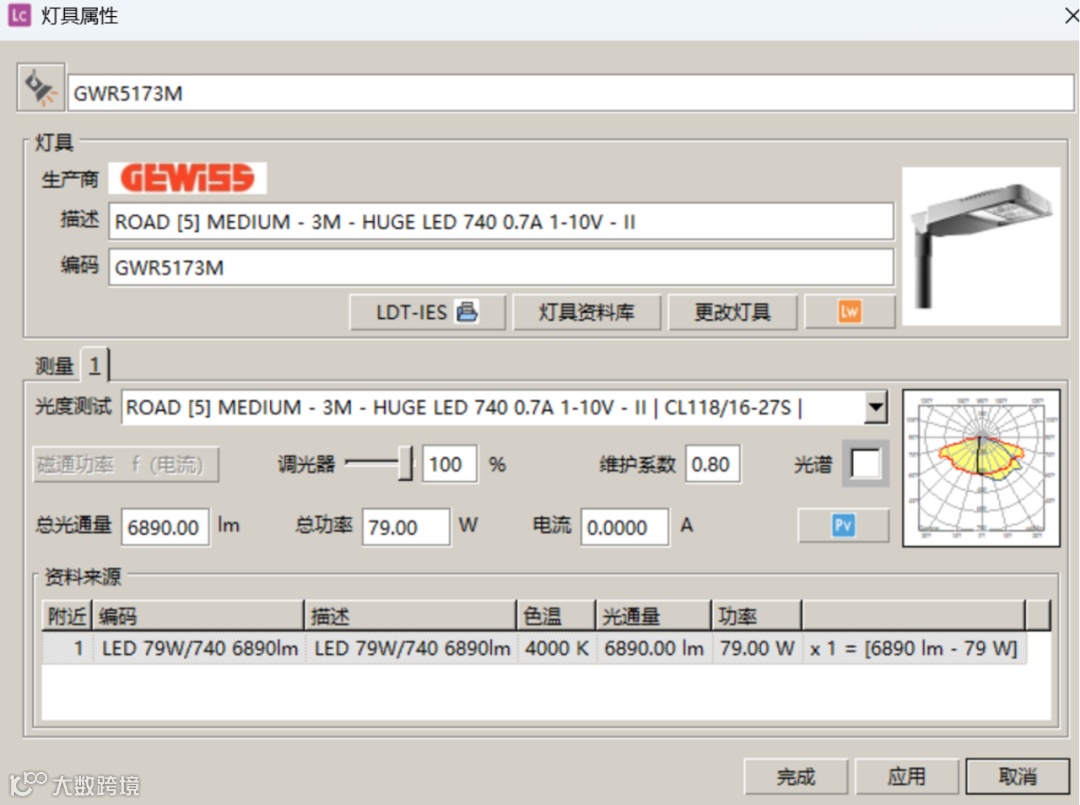1080x805 pixels.
Task: Click the 编码 column header in source table
Action: [x=198, y=616]
